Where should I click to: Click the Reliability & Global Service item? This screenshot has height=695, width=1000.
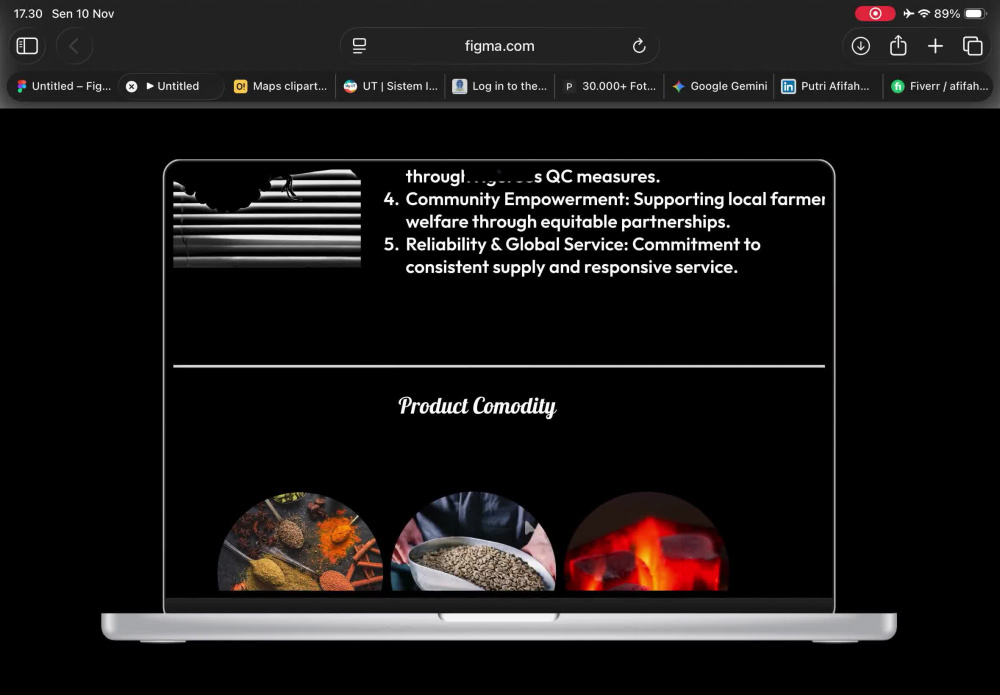[x=572, y=256]
